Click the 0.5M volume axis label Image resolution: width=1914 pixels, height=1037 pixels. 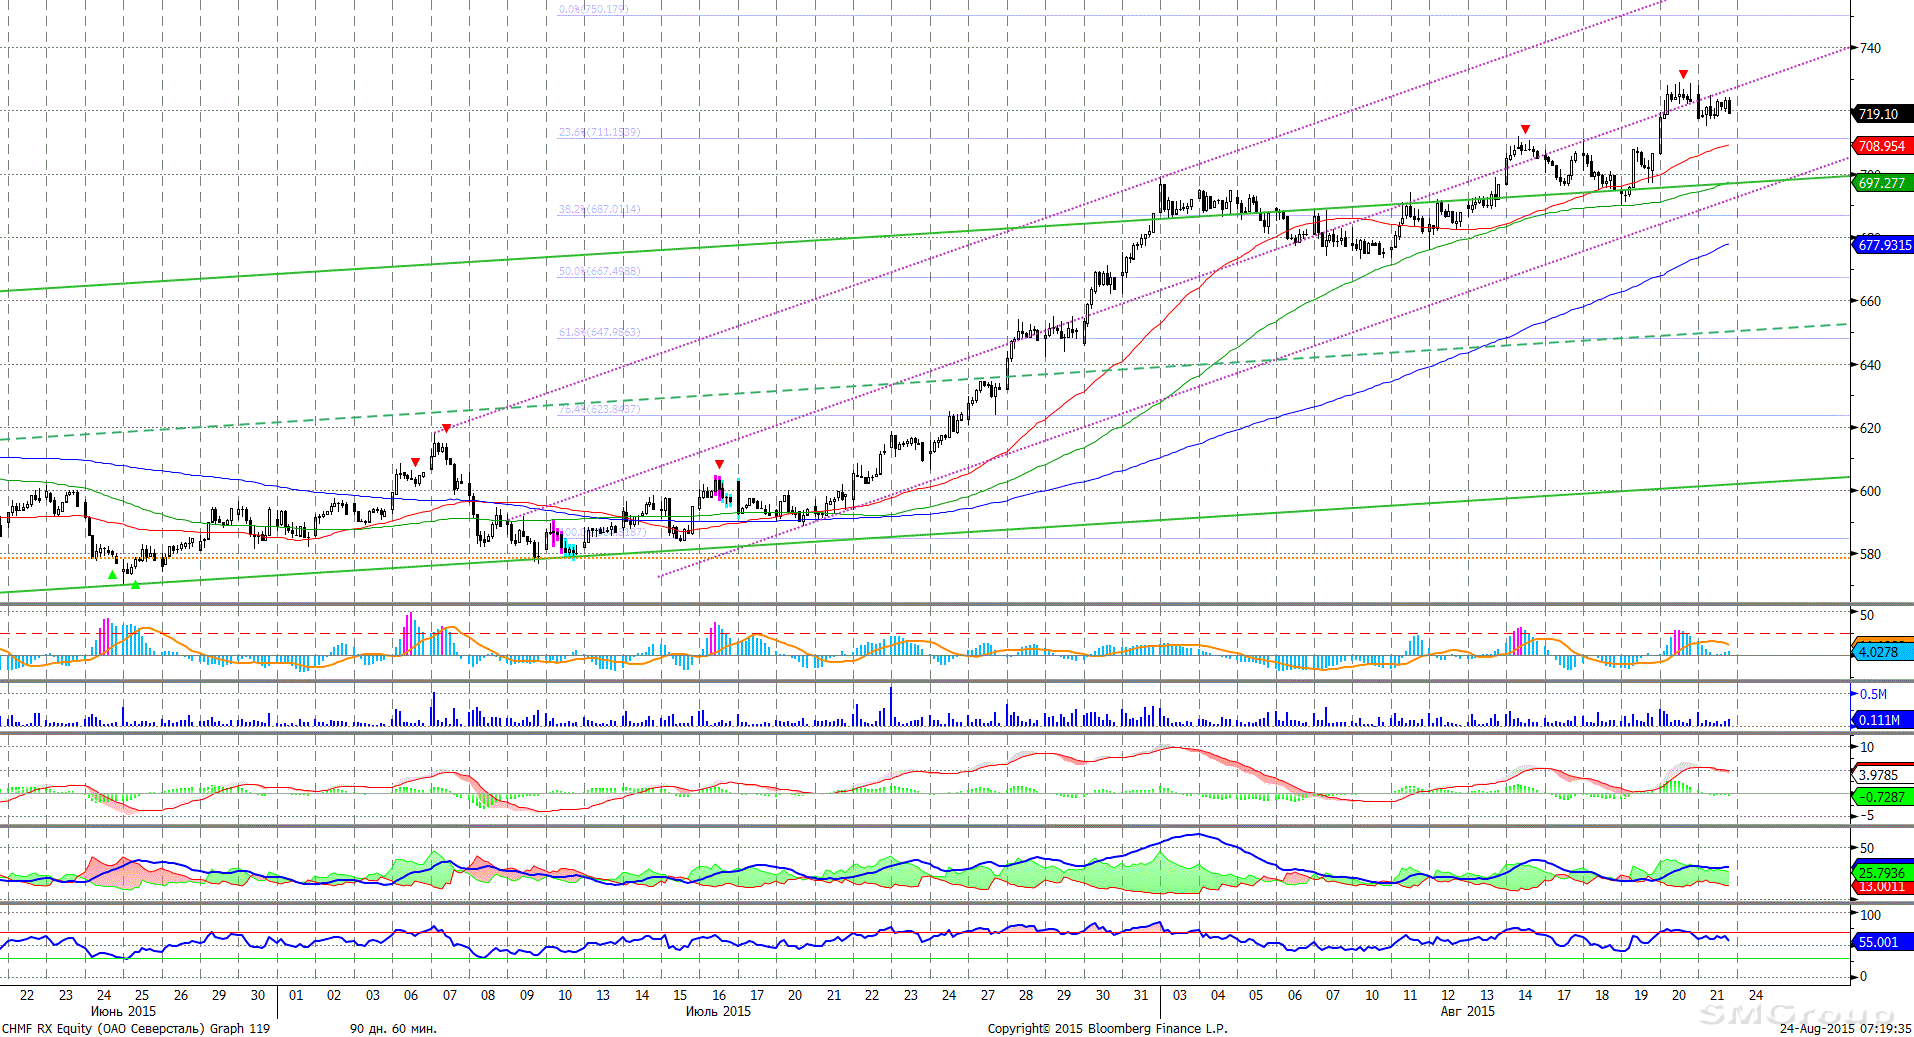1873,694
